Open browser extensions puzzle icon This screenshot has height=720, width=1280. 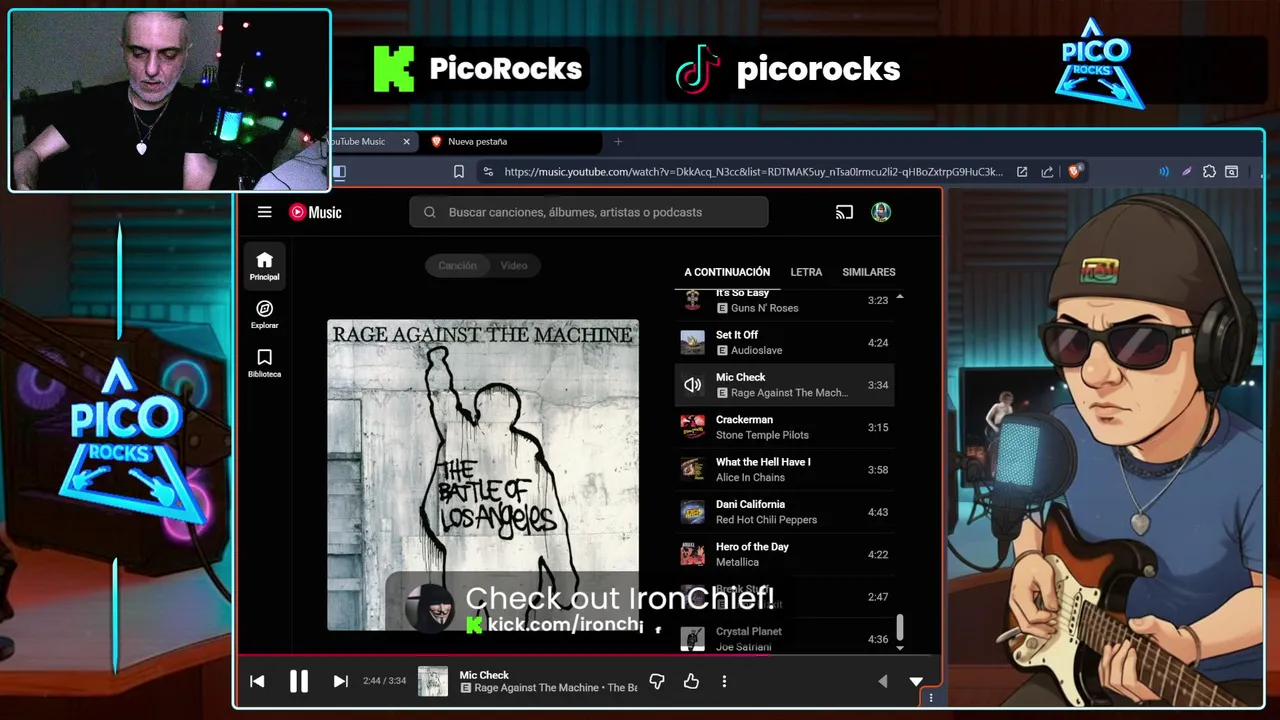click(1209, 172)
